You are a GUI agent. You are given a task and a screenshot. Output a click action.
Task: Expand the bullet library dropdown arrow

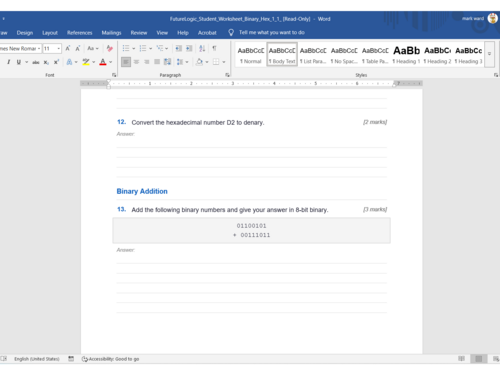coord(133,49)
